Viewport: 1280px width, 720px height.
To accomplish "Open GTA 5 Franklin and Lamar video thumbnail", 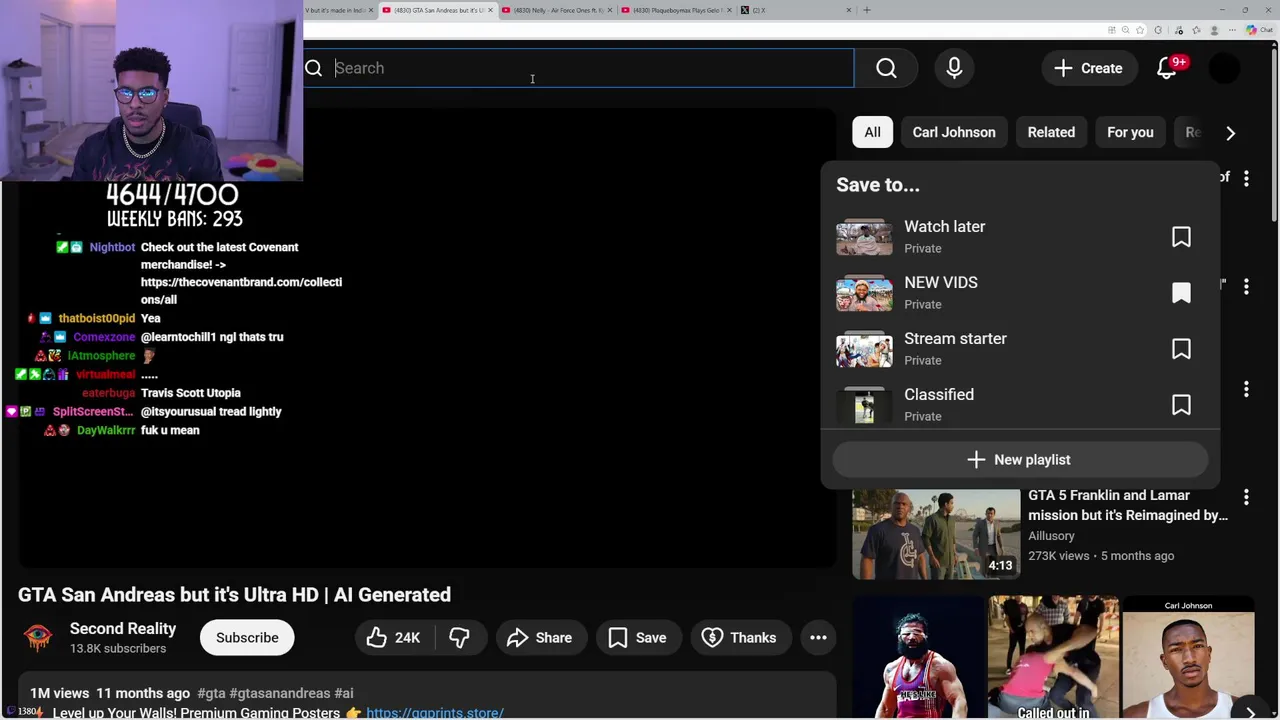I will click(936, 533).
